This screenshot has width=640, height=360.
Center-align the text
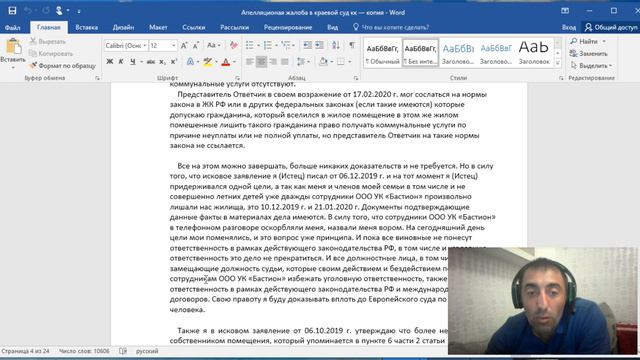tap(261, 62)
